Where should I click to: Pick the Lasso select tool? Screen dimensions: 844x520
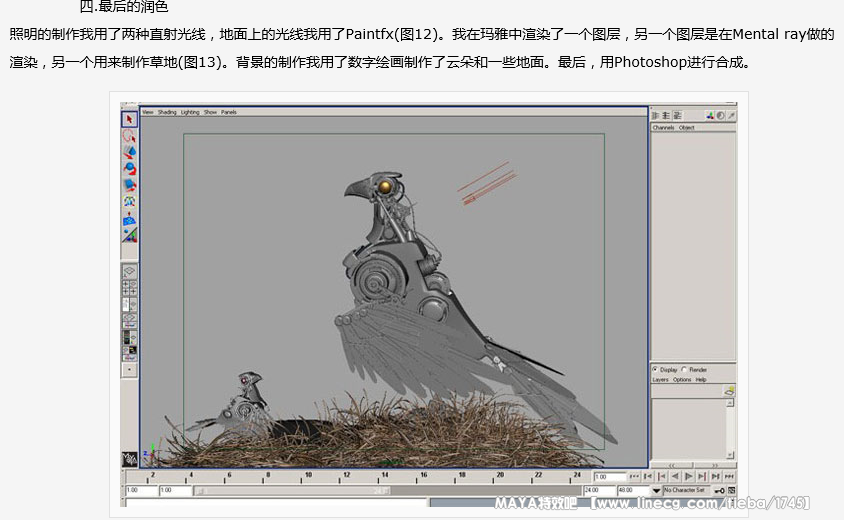coord(129,136)
